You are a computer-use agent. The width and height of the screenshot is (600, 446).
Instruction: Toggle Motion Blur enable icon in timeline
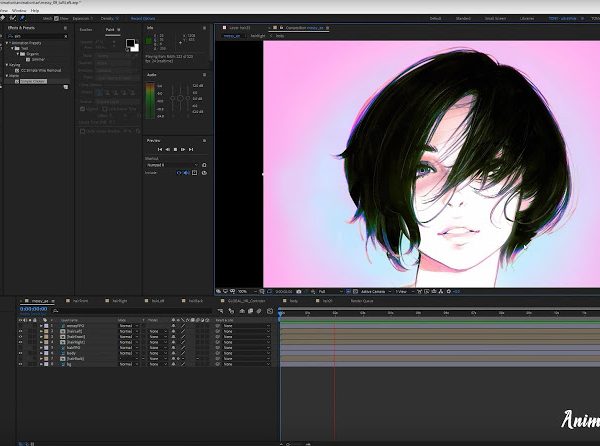coord(259,311)
